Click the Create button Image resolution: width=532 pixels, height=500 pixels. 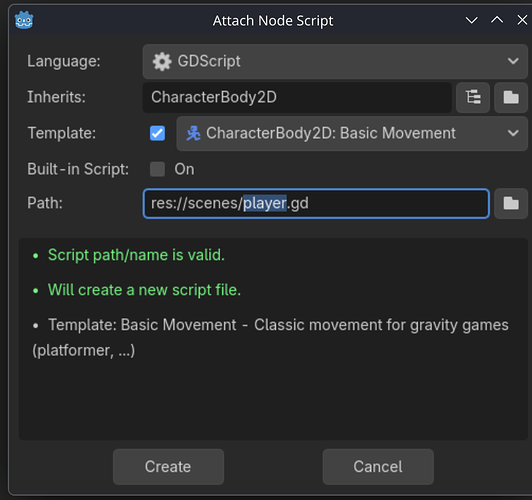click(168, 467)
